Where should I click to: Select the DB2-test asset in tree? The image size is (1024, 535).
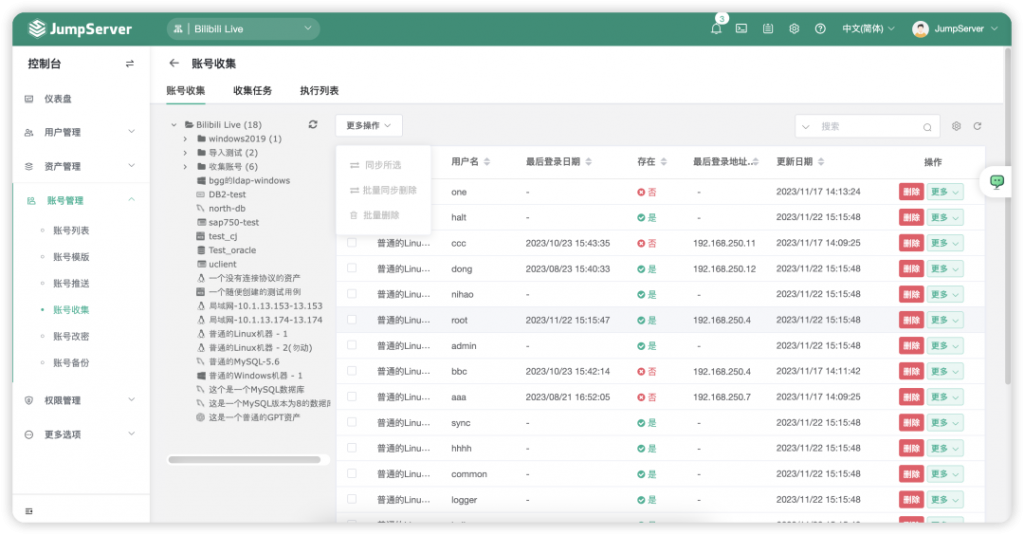[227, 194]
